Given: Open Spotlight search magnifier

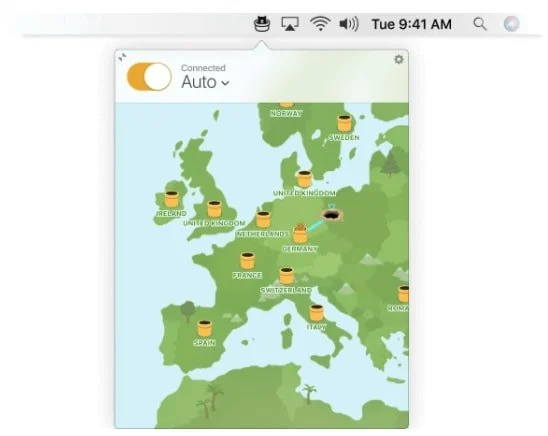Looking at the screenshot, I should (480, 24).
